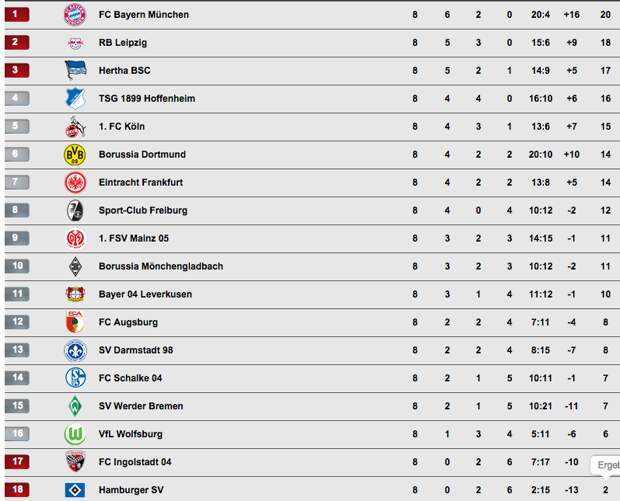Click the FC Schalke 04 logo
Viewport: 620px width, 501px height.
coord(75,378)
